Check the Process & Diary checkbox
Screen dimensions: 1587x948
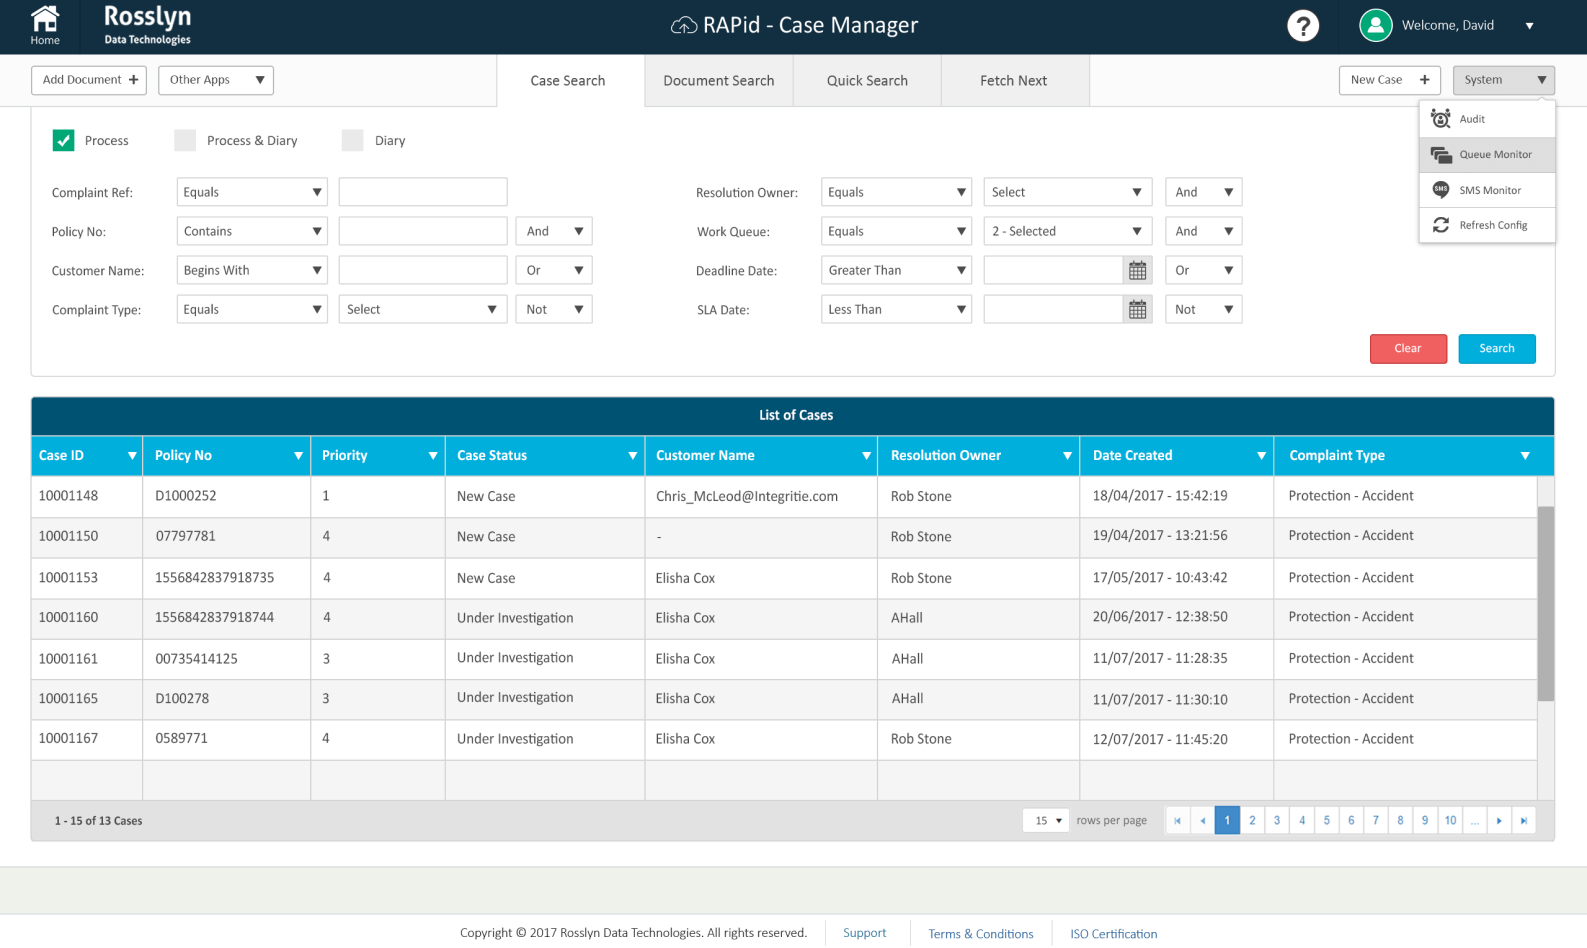pyautogui.click(x=185, y=140)
